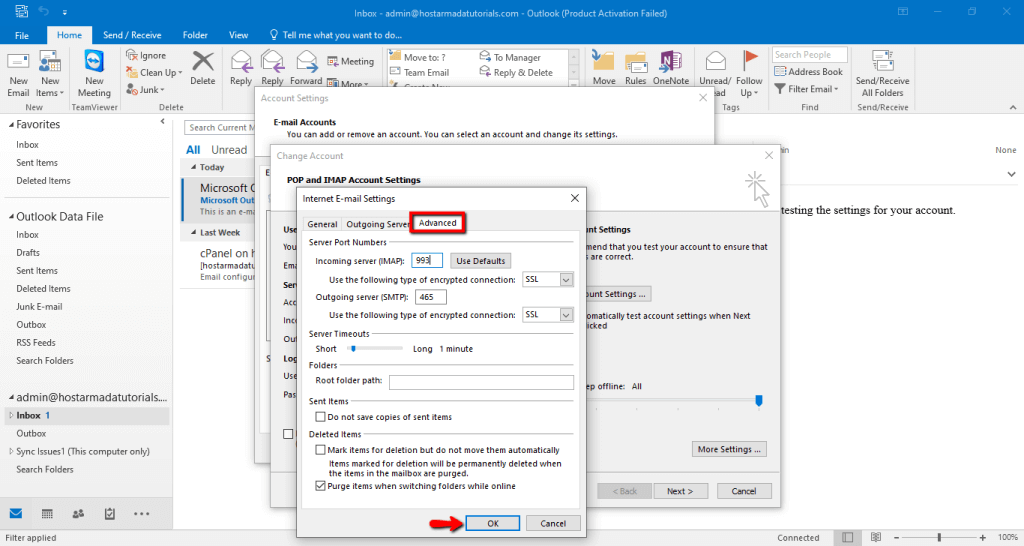Click the outgoing server SMTP port field
The height and width of the screenshot is (546, 1024).
pos(431,297)
